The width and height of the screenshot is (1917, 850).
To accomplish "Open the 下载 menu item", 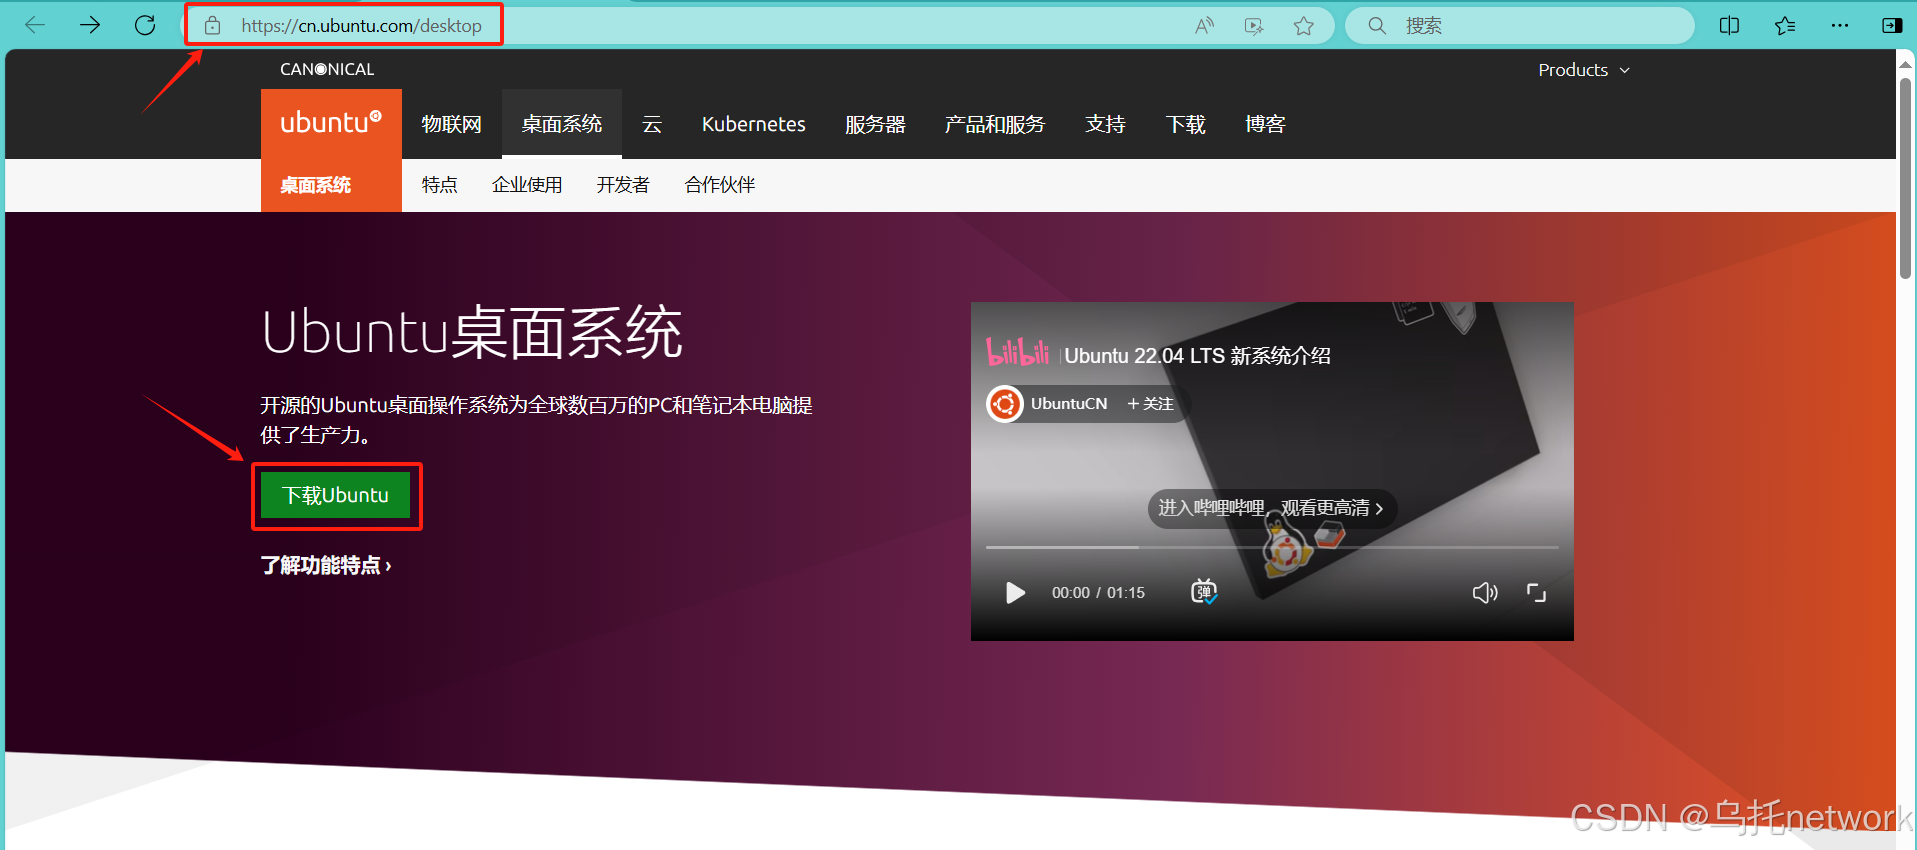I will pos(1185,124).
